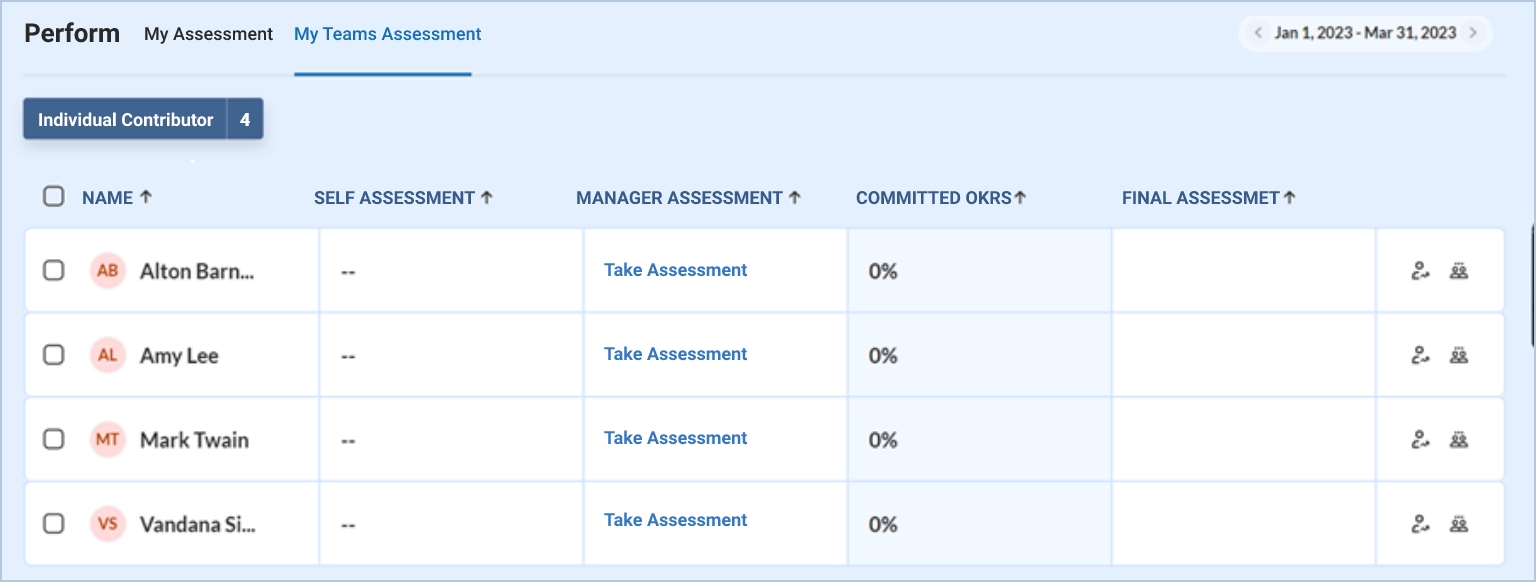
Task: Click the two-people group icon for Amy Lee
Action: point(1459,355)
